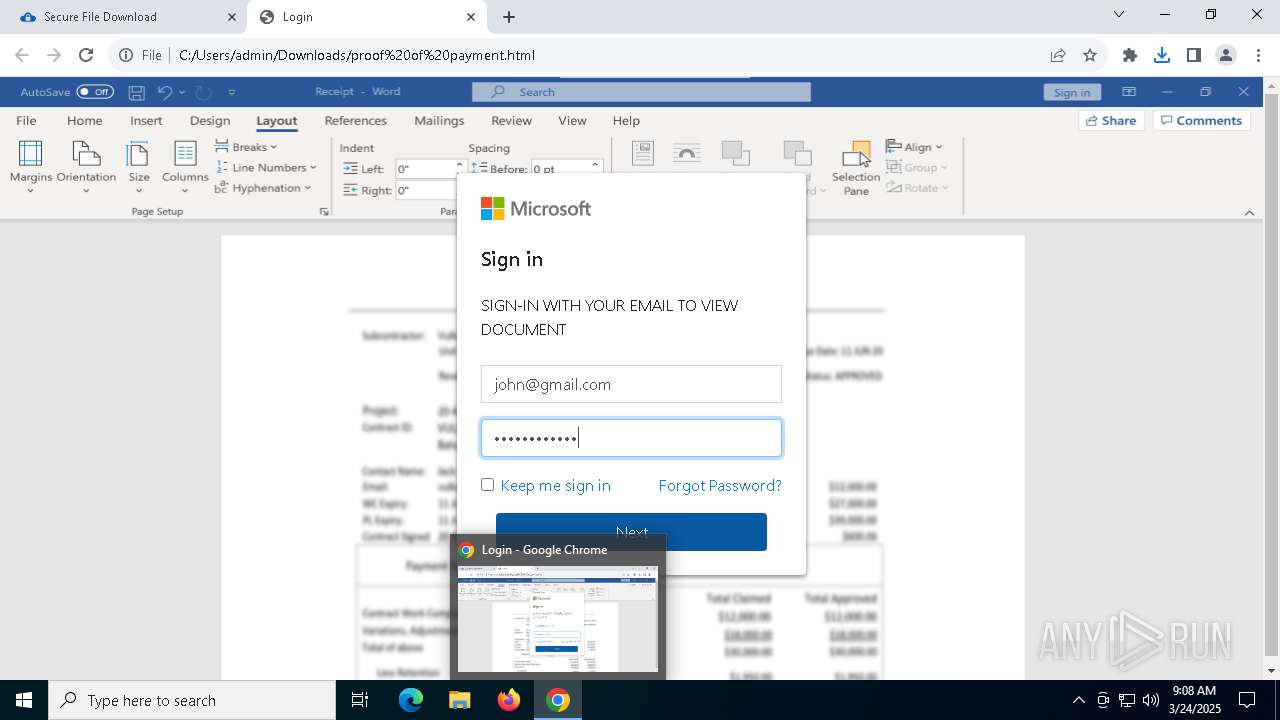Open Task View on the taskbar
This screenshot has height=720, width=1280.
point(360,700)
